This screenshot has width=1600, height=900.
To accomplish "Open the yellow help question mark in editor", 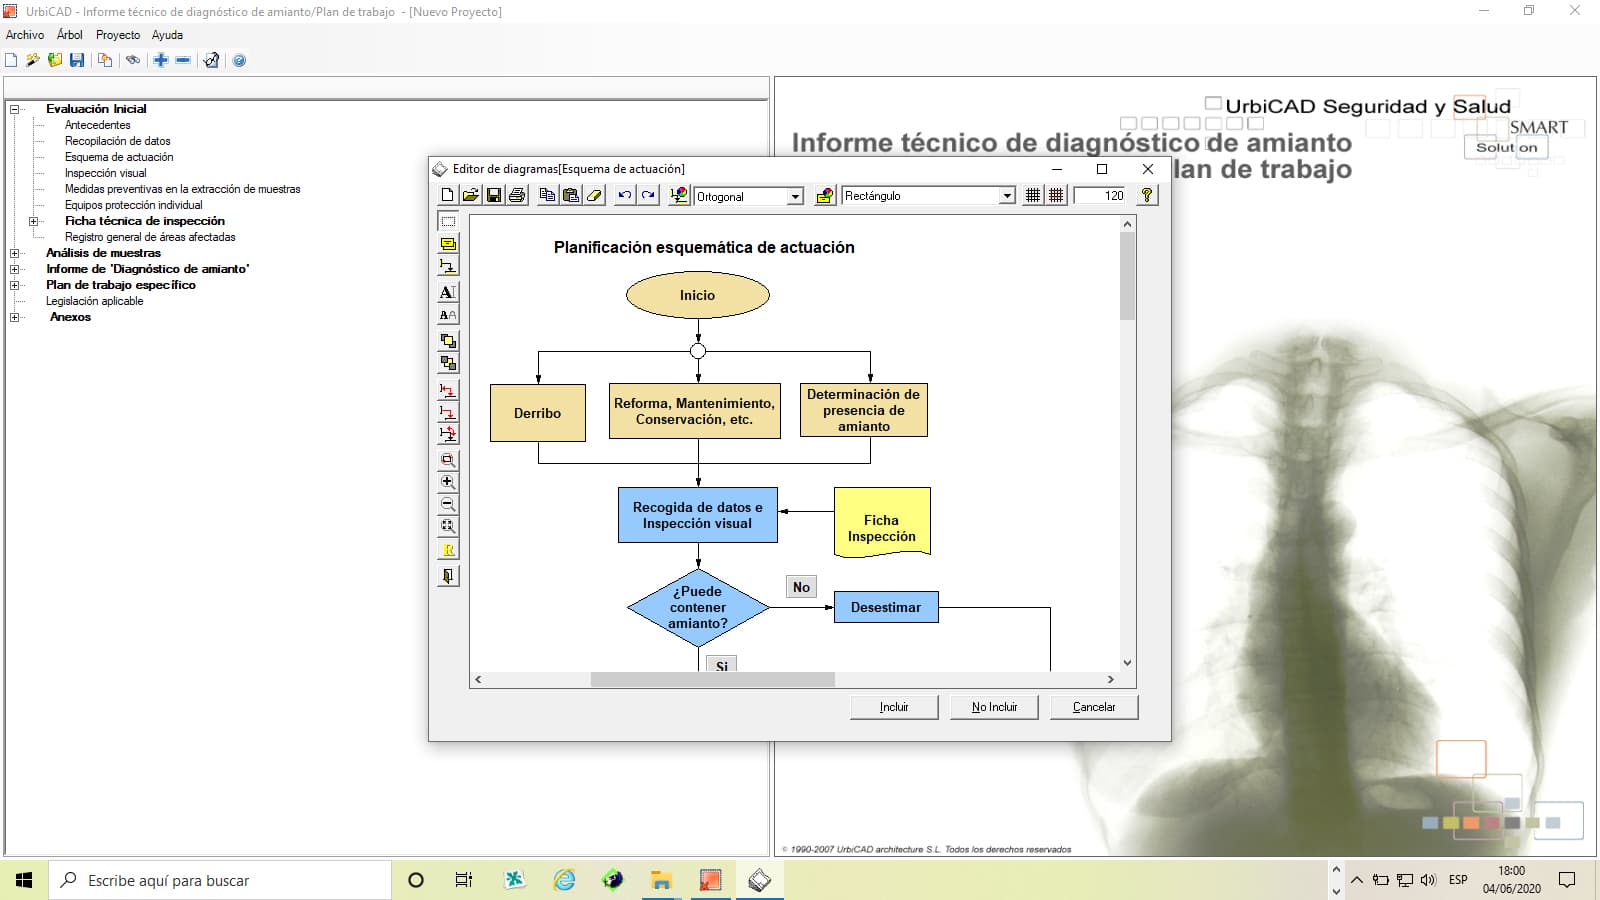I will coord(1147,196).
